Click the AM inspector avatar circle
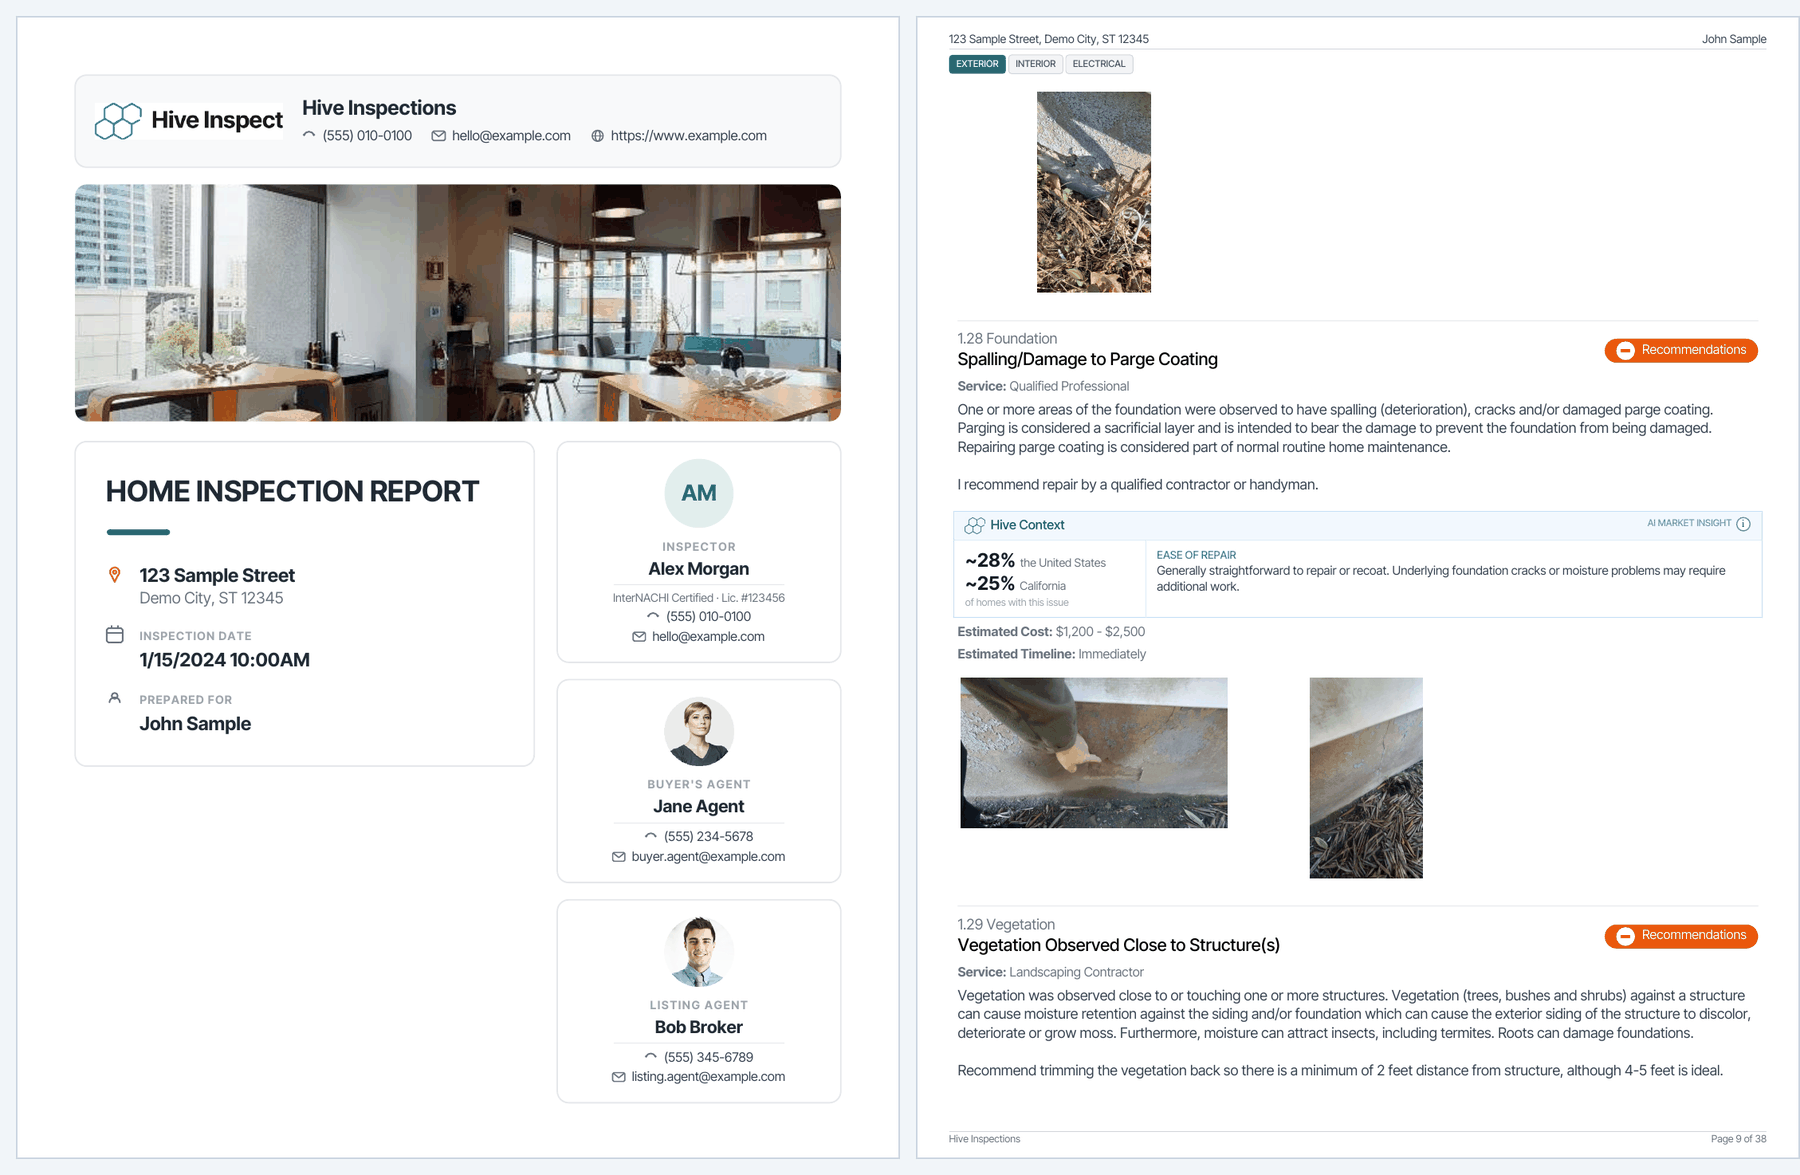Image resolution: width=1800 pixels, height=1175 pixels. click(x=699, y=493)
